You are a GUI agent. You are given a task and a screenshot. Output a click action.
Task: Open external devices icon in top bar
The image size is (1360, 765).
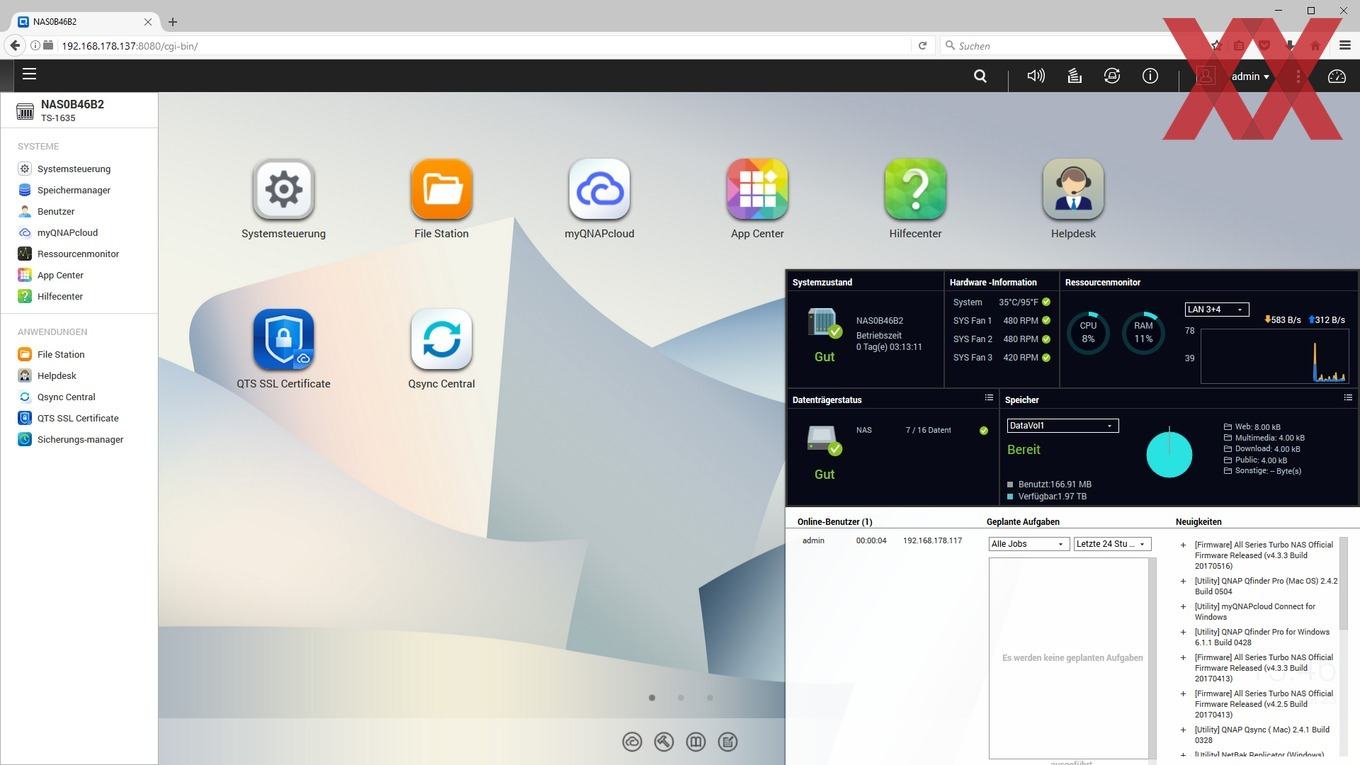[x=1112, y=76]
